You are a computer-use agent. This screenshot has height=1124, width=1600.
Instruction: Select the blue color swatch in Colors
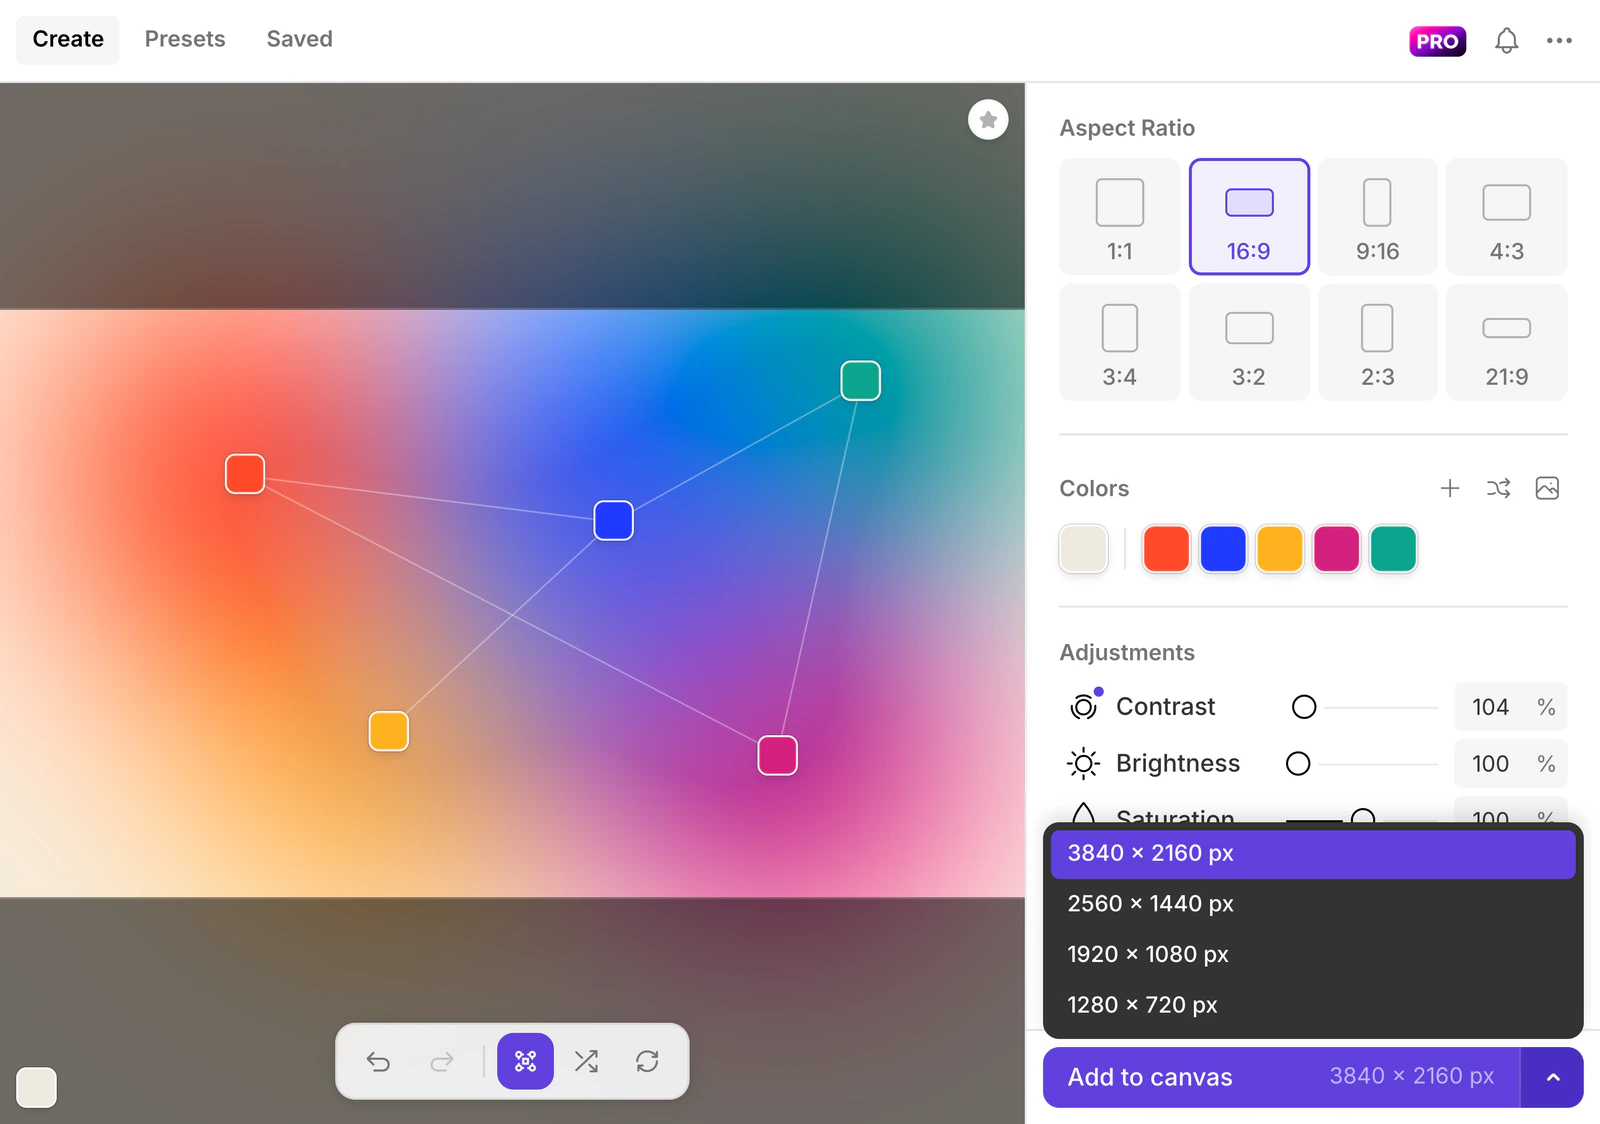coord(1223,549)
